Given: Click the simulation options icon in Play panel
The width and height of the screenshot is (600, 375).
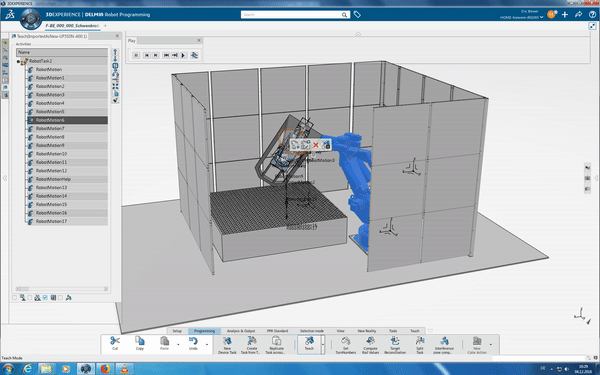Looking at the screenshot, I should (194, 55).
